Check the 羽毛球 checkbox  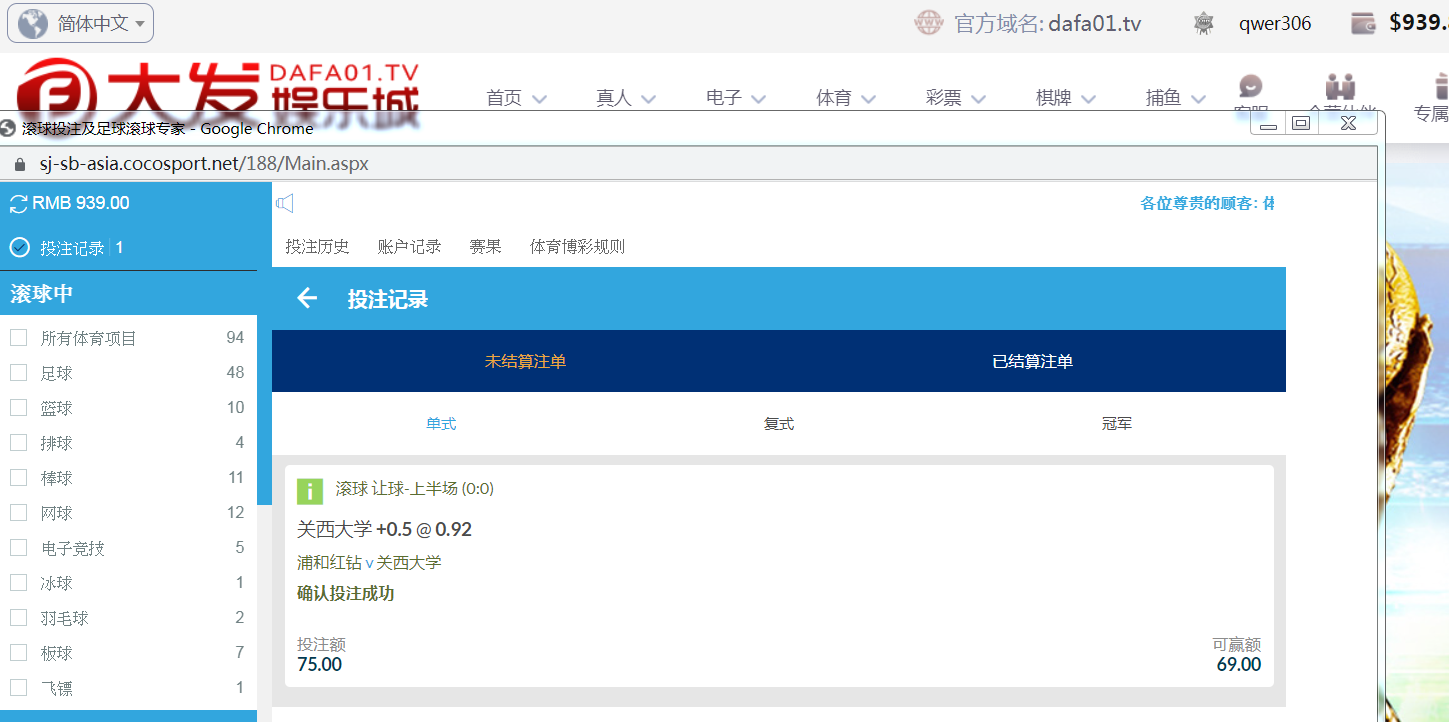pyautogui.click(x=18, y=618)
